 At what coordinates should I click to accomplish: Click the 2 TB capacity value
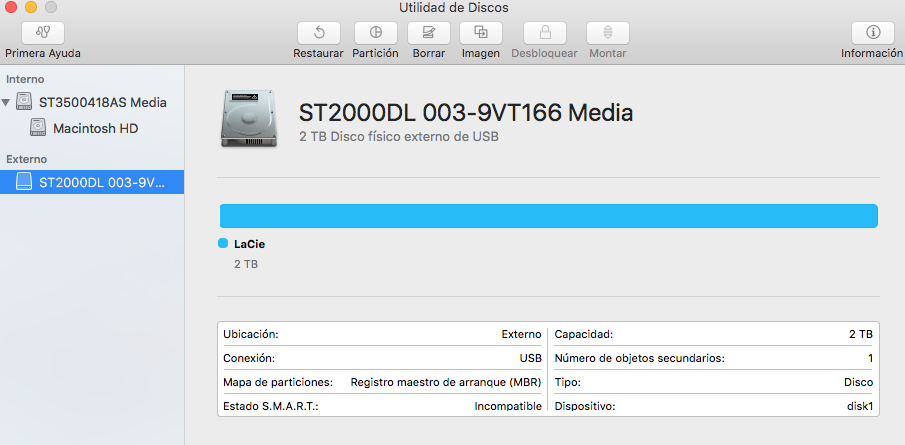[x=861, y=334]
